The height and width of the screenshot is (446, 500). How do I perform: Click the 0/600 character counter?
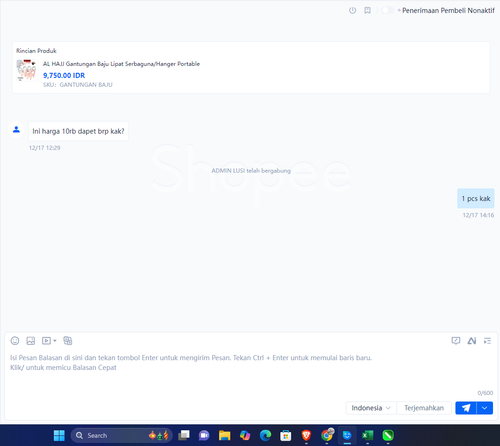(x=485, y=393)
